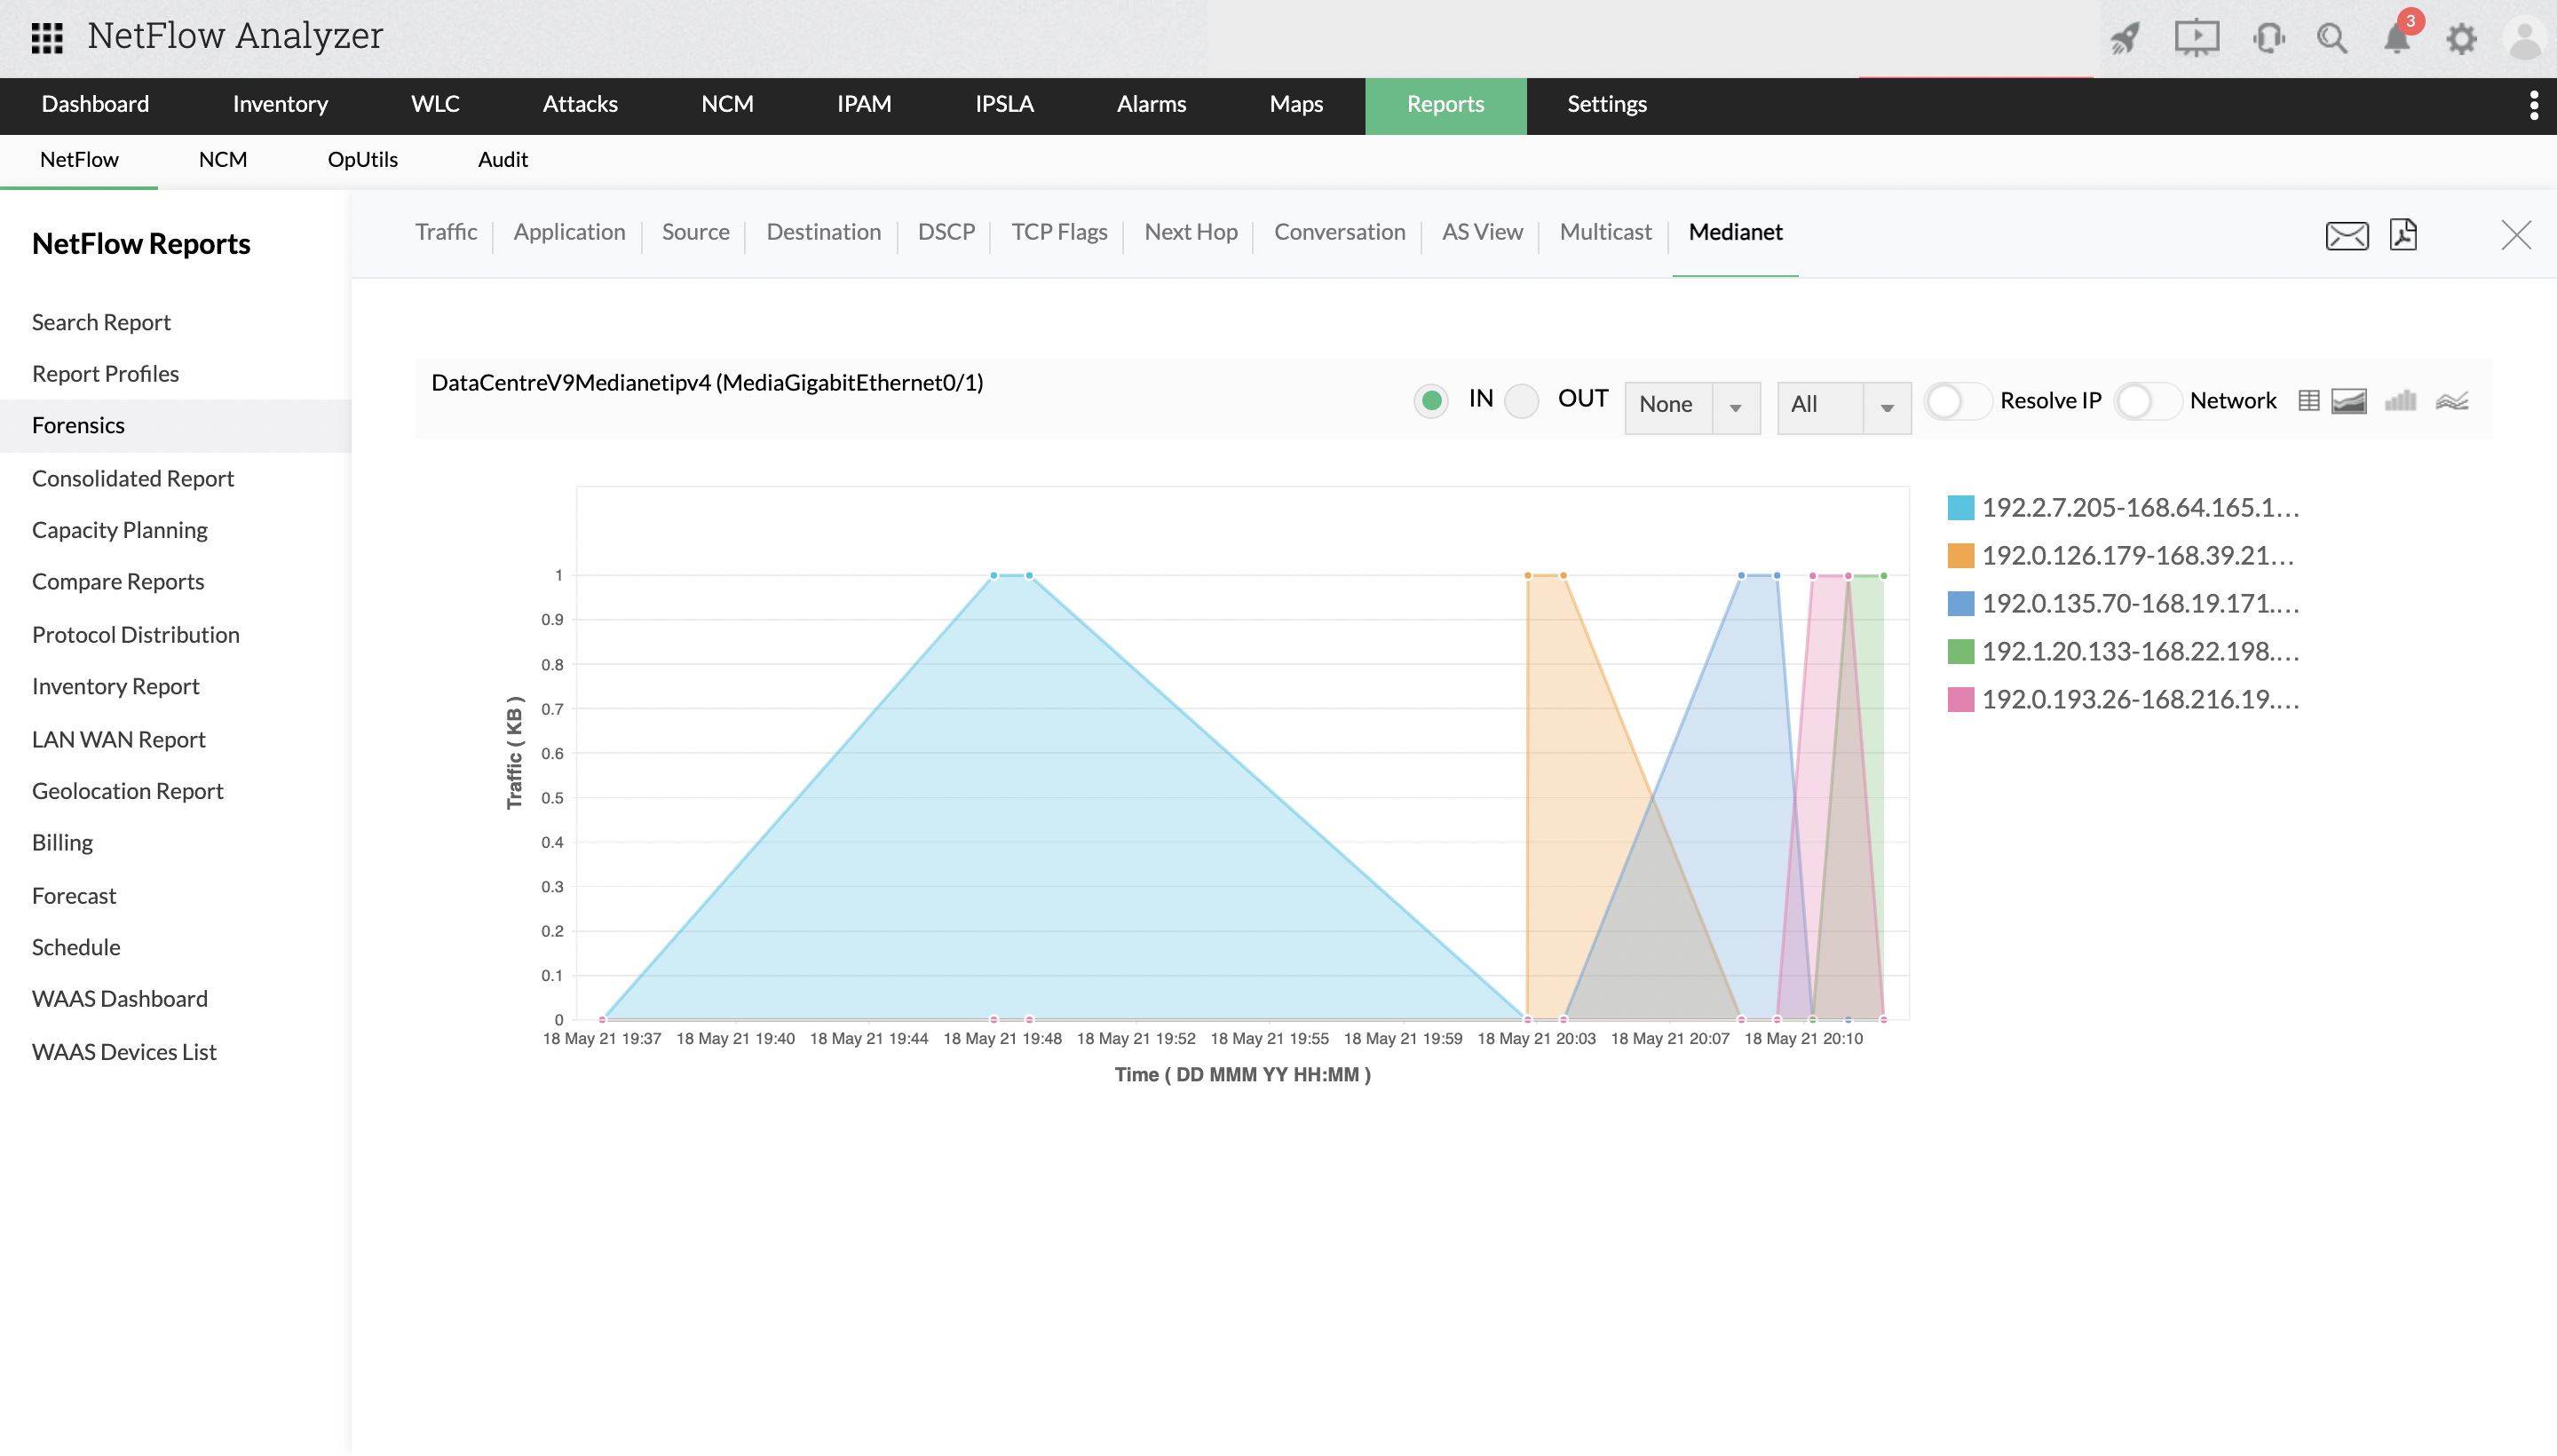Open the Alarms menu item
The height and width of the screenshot is (1456, 2557).
(x=1151, y=105)
